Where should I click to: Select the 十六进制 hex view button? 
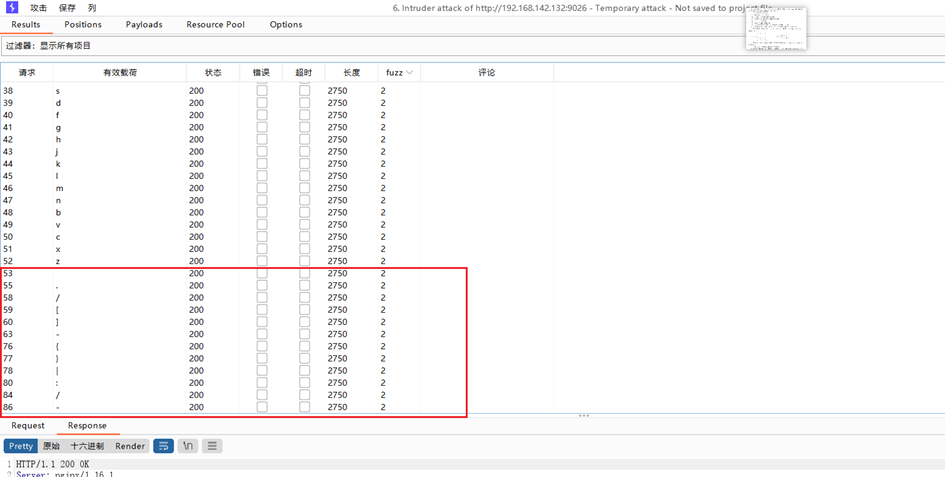pyautogui.click(x=87, y=446)
